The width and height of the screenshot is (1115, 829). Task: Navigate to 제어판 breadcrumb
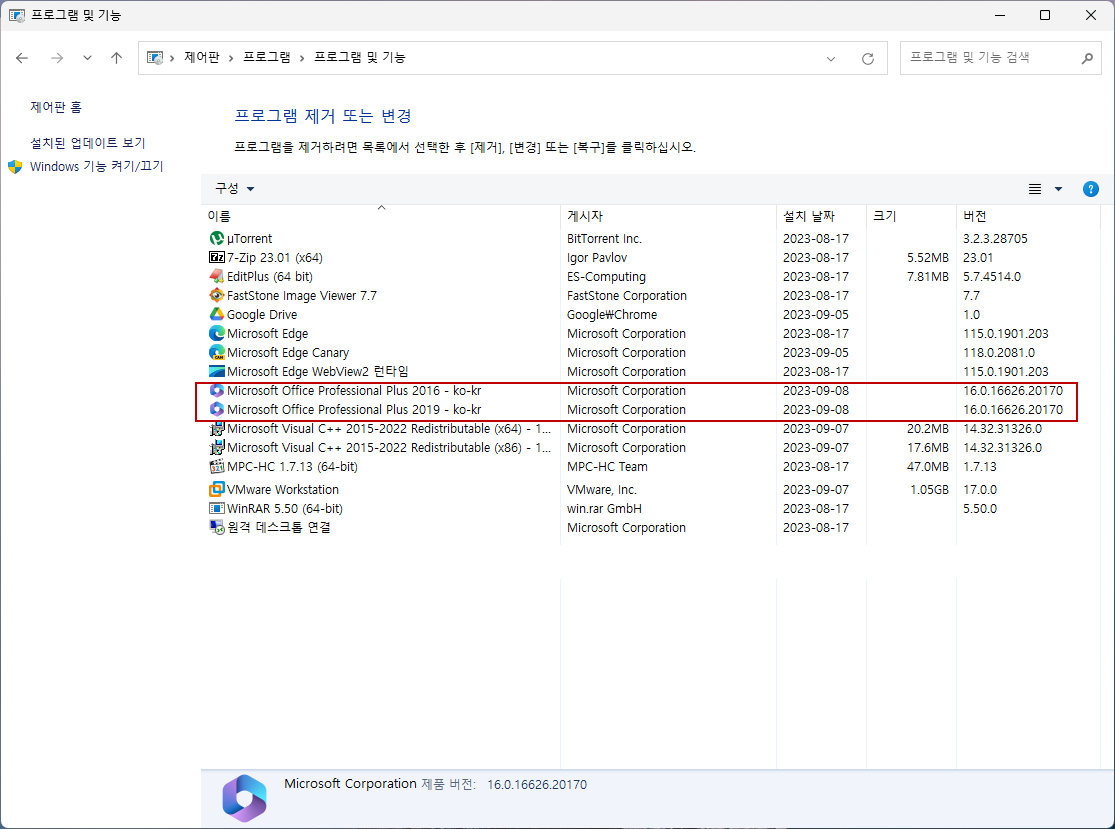(x=202, y=58)
